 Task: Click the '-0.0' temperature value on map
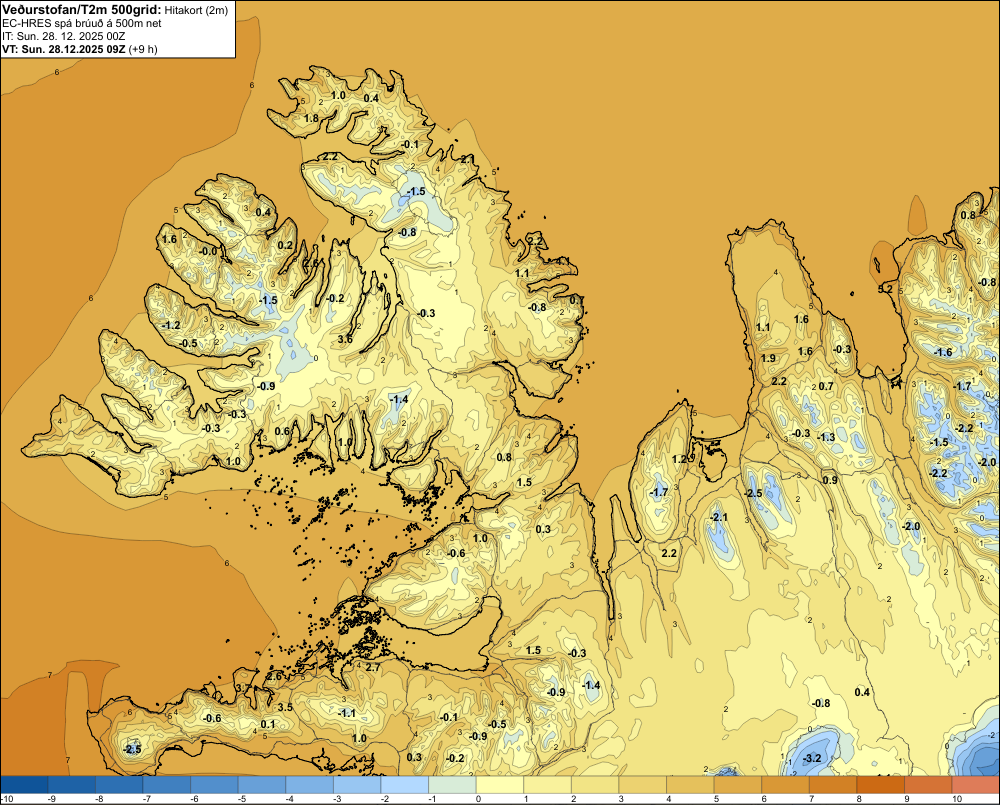pos(209,251)
